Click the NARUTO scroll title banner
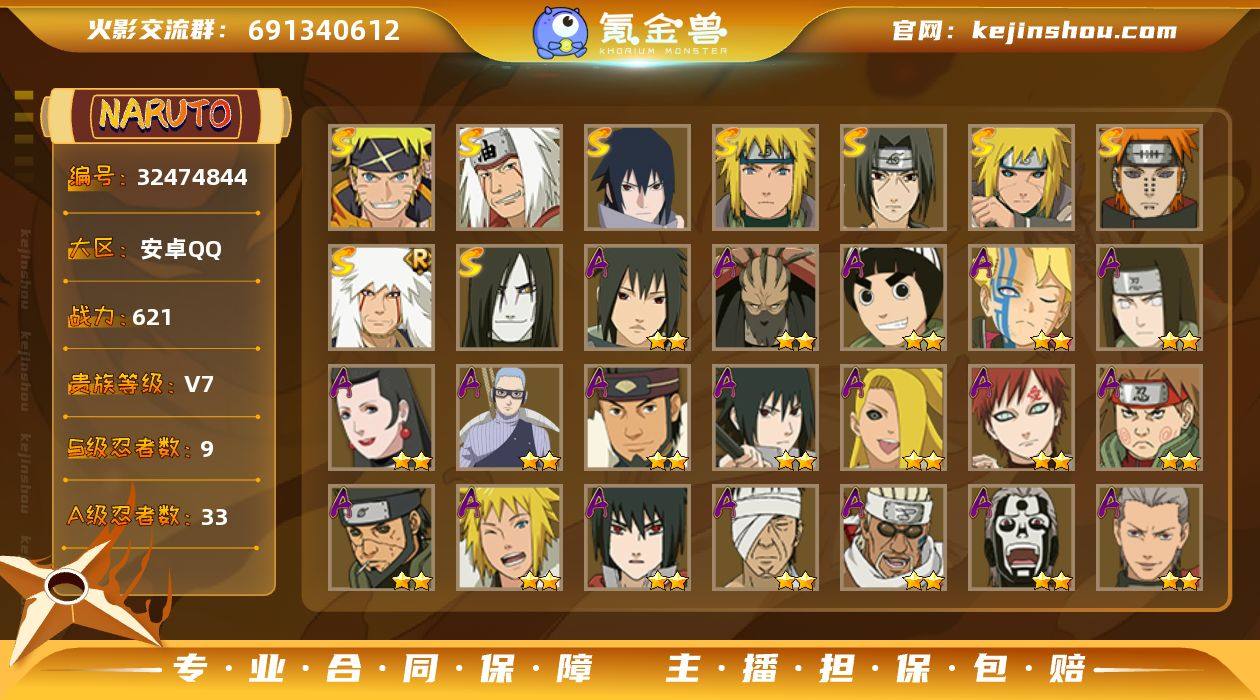 (x=165, y=115)
